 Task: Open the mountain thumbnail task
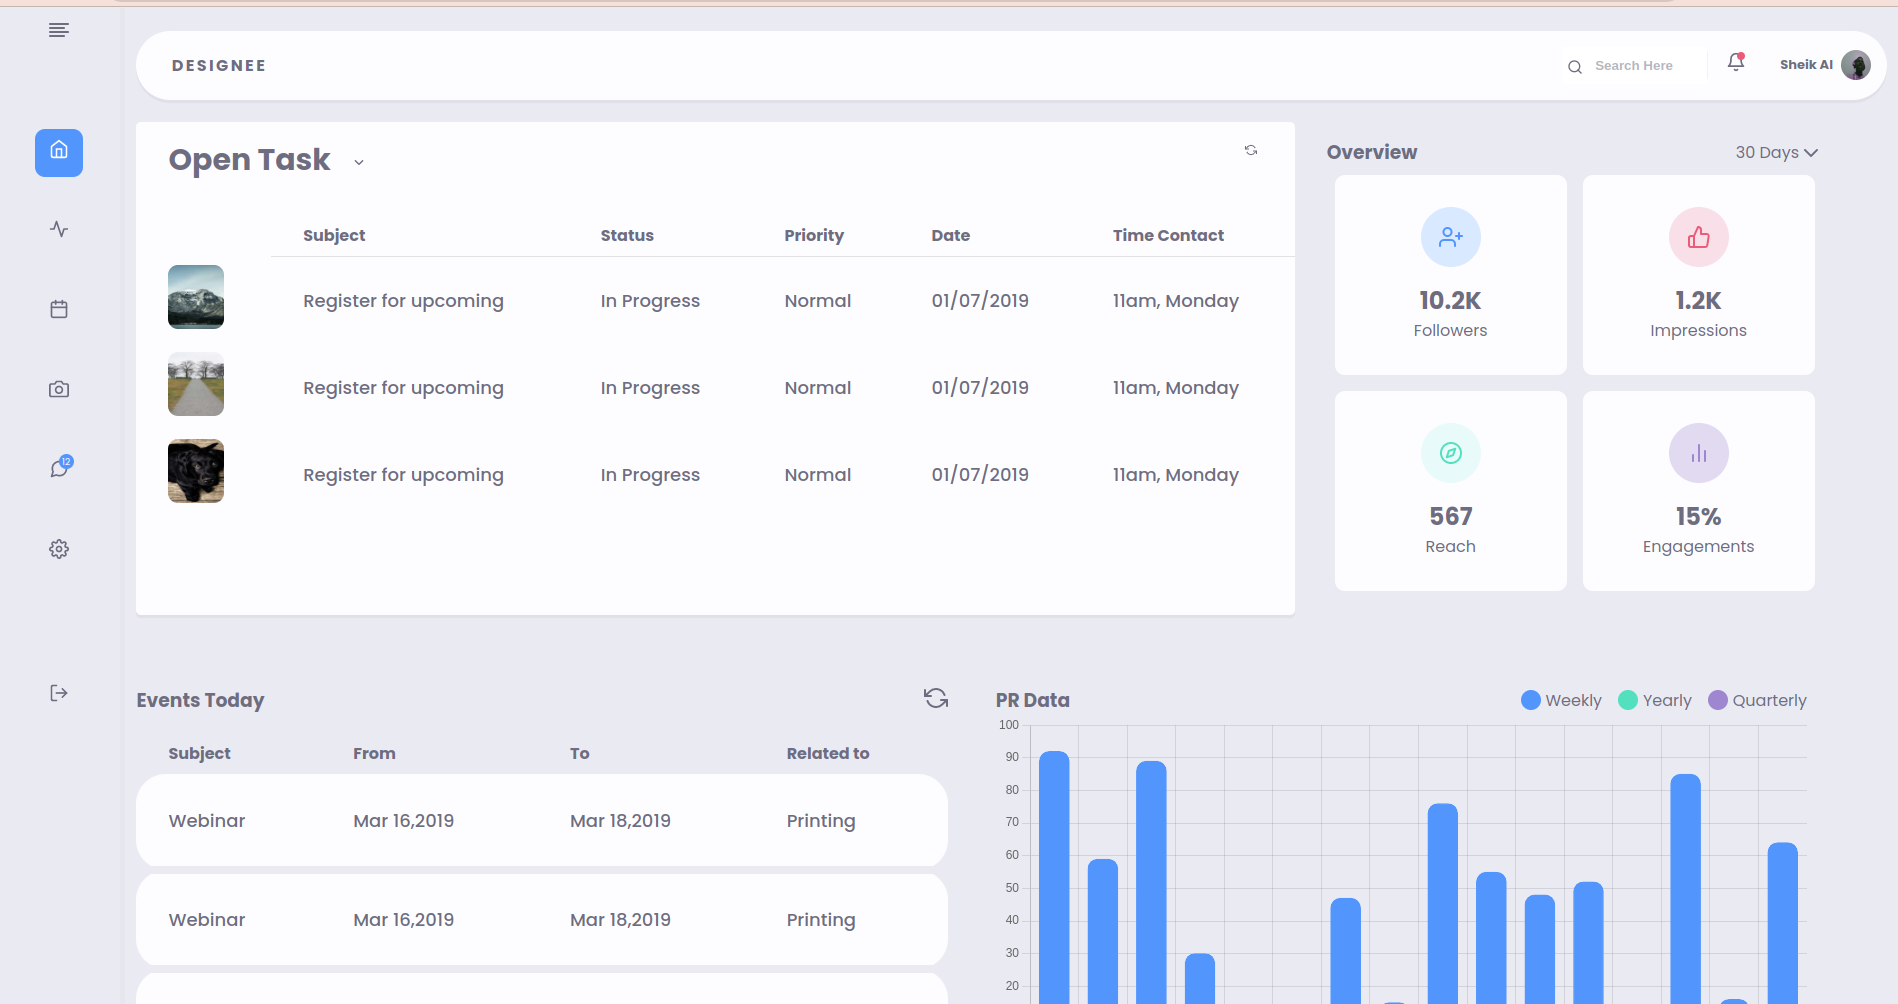point(196,297)
